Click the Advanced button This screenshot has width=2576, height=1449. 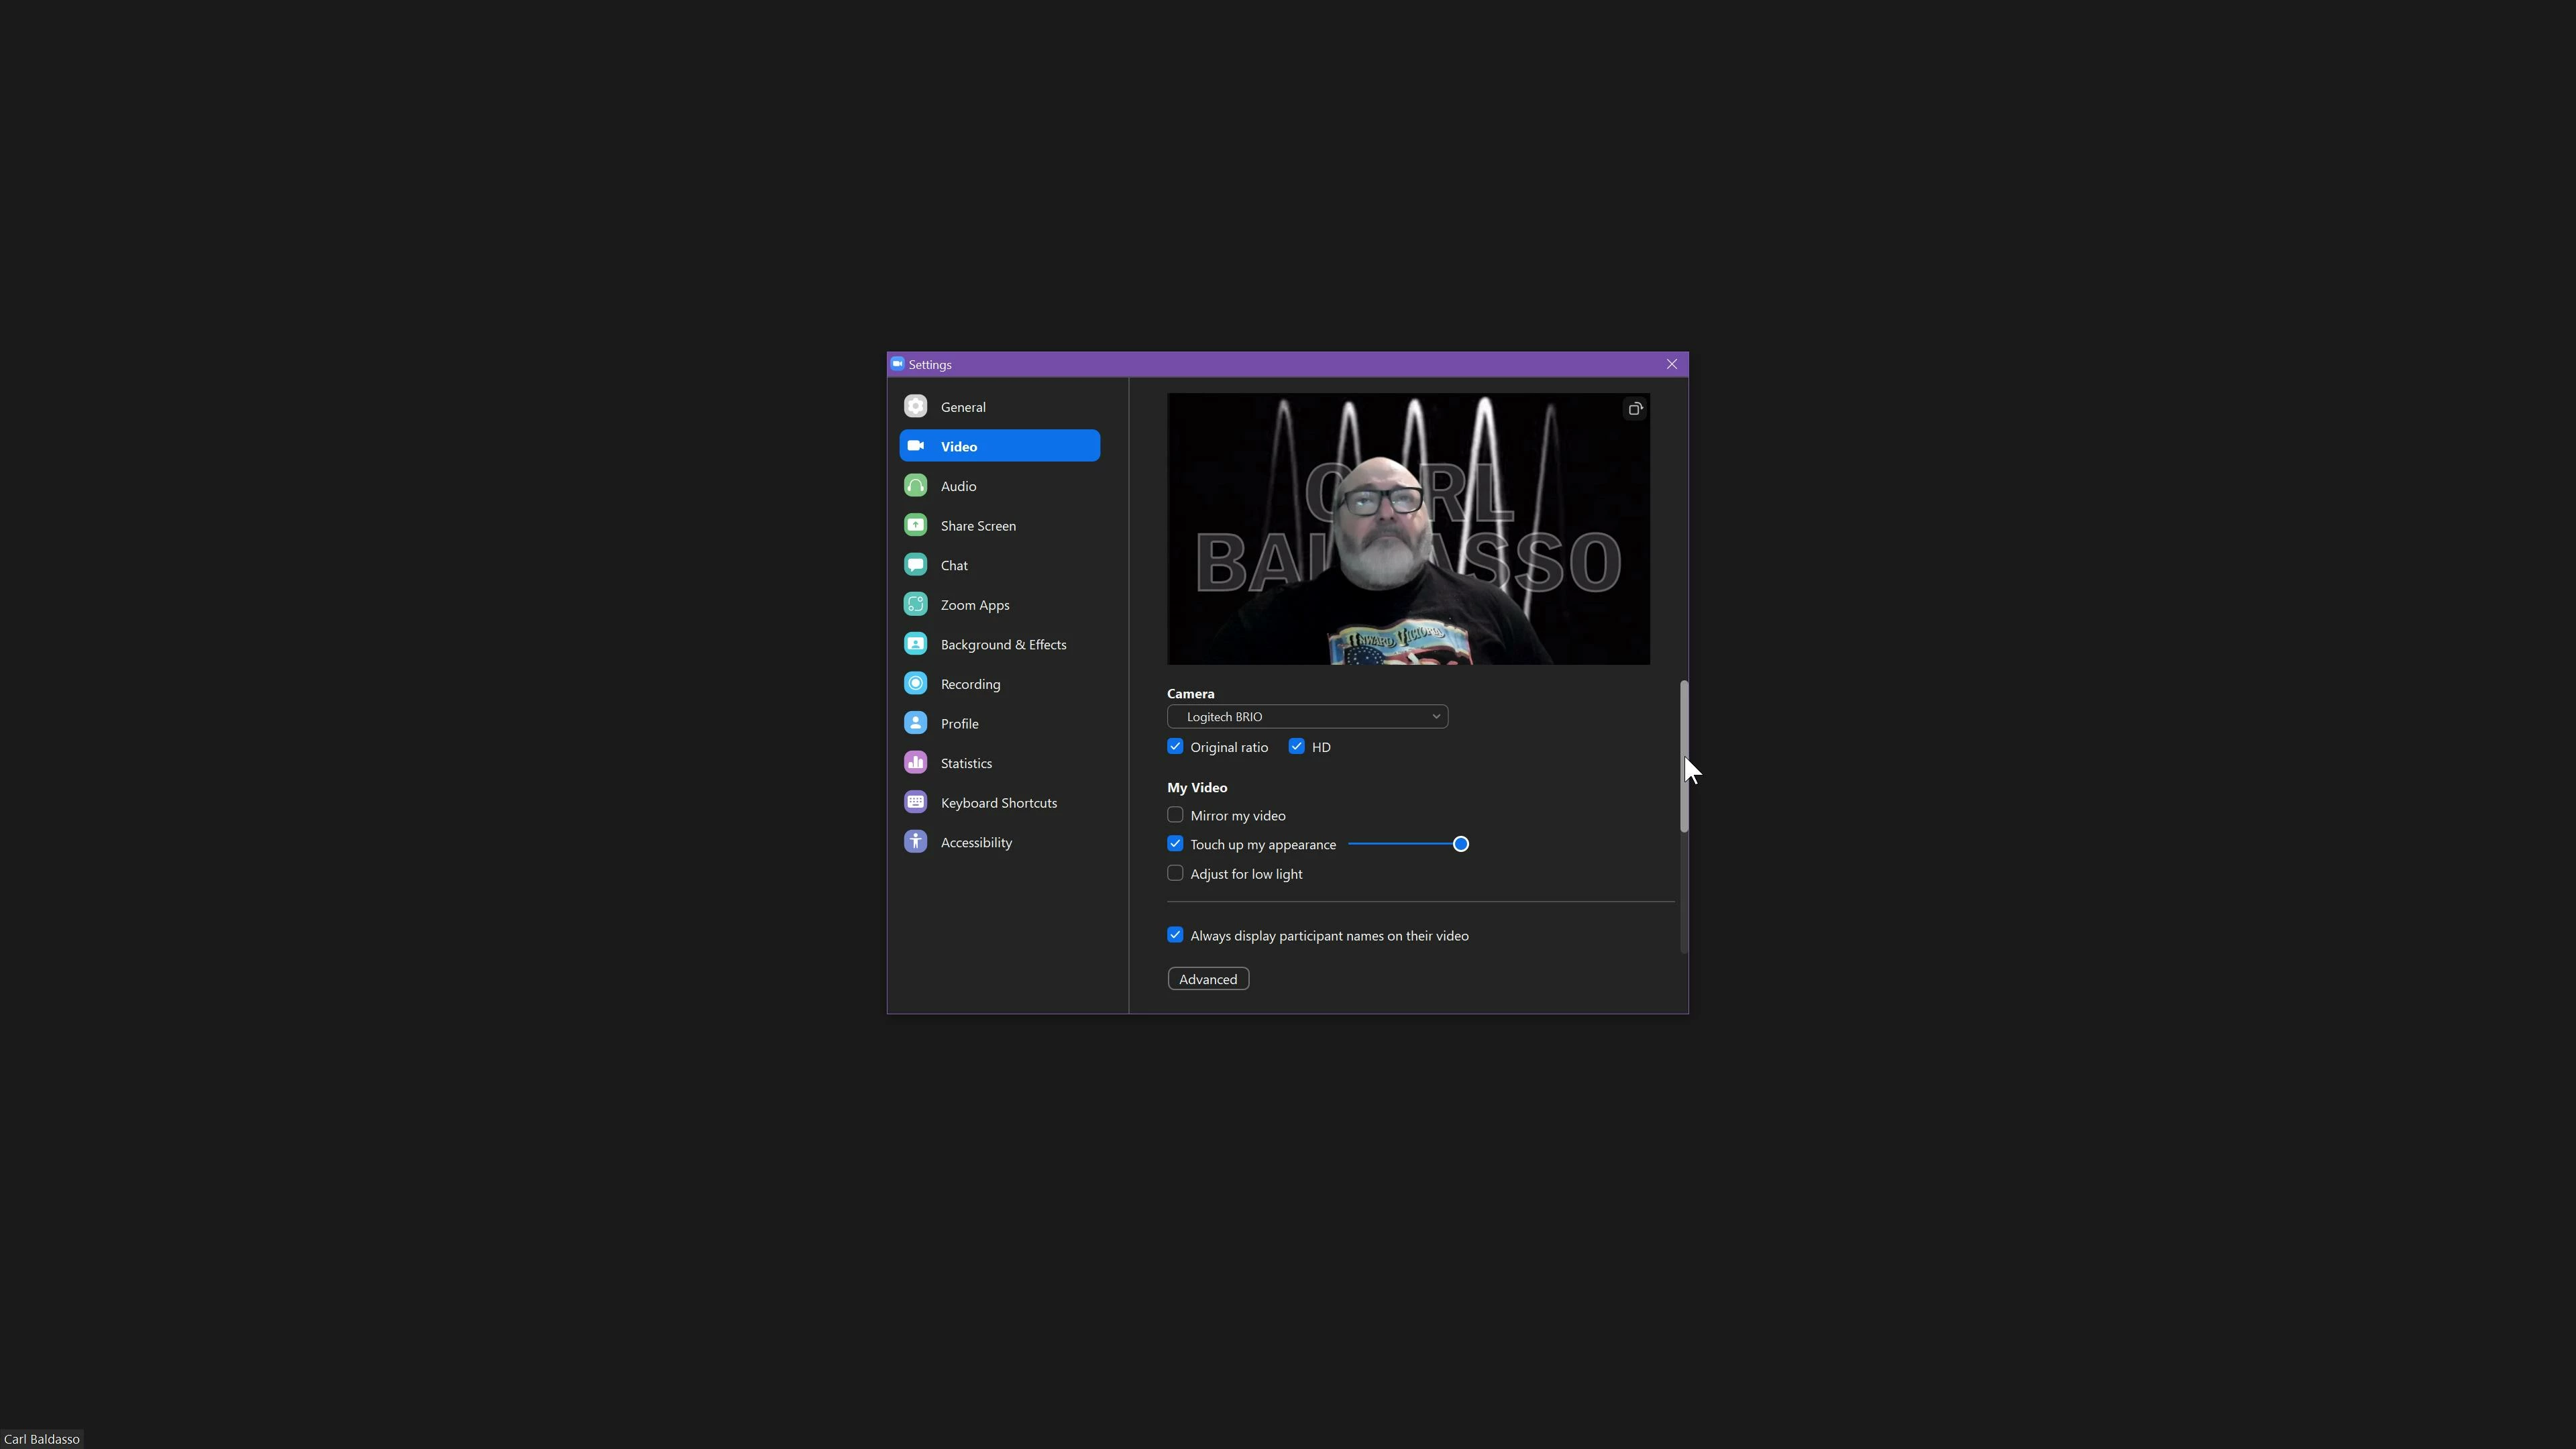pyautogui.click(x=1208, y=979)
